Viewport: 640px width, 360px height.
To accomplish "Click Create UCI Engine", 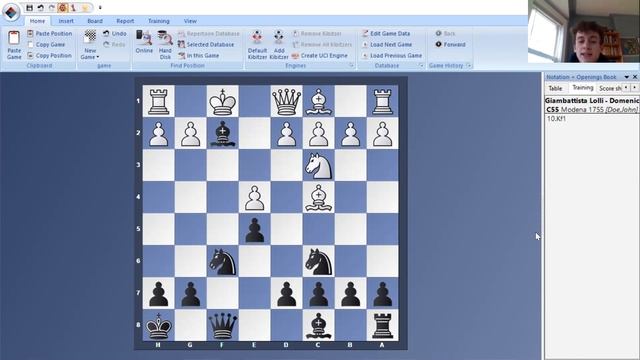I will [x=320, y=56].
